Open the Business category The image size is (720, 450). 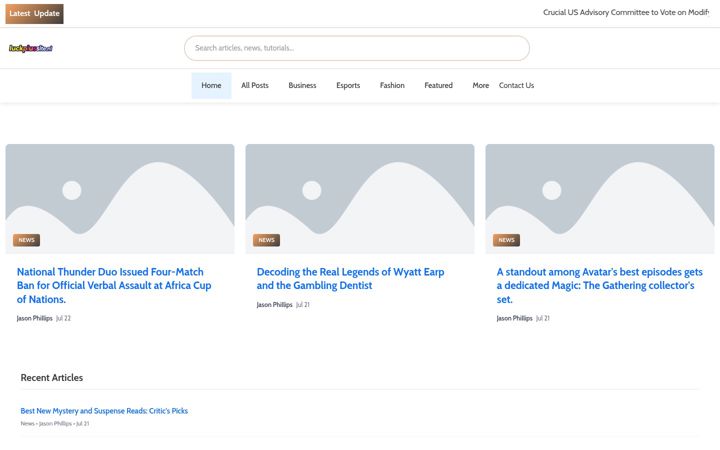[x=302, y=85]
